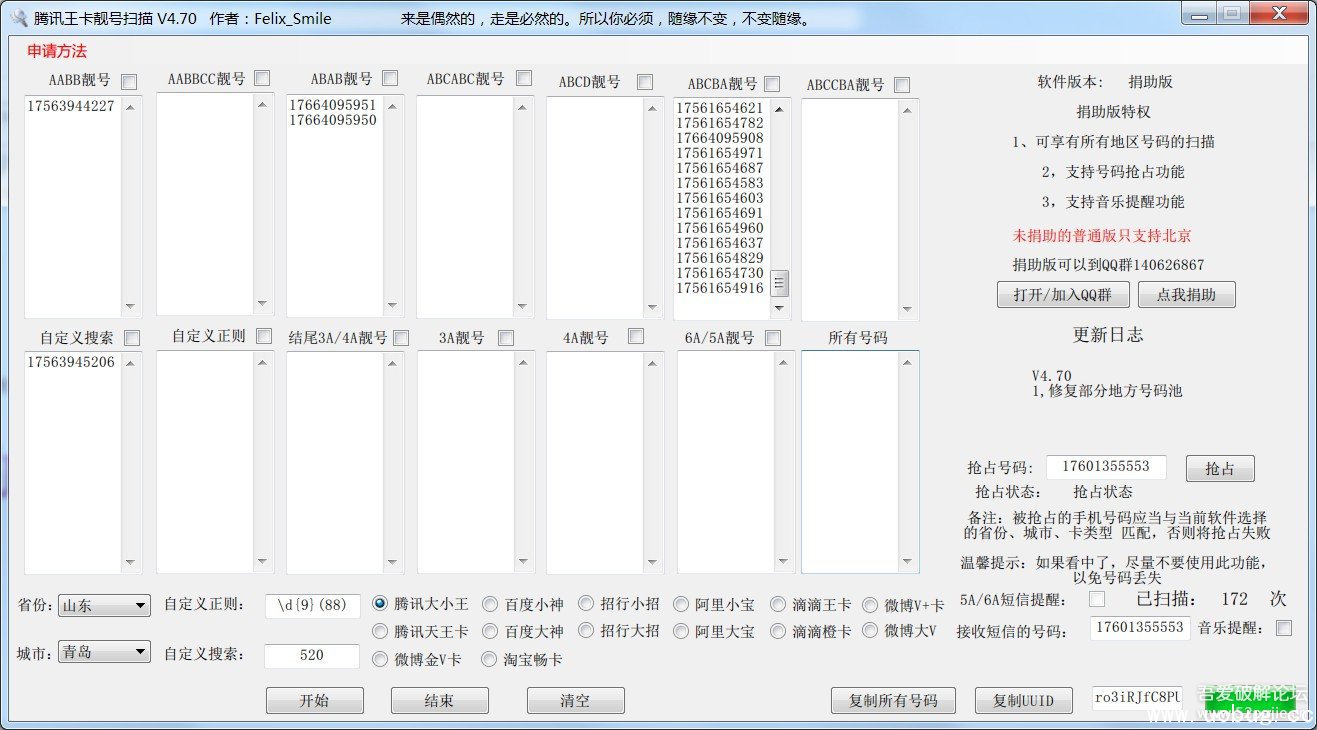Image resolution: width=1317 pixels, height=730 pixels.
Task: Select number 17664095951 in ABAB list
Action: click(333, 105)
